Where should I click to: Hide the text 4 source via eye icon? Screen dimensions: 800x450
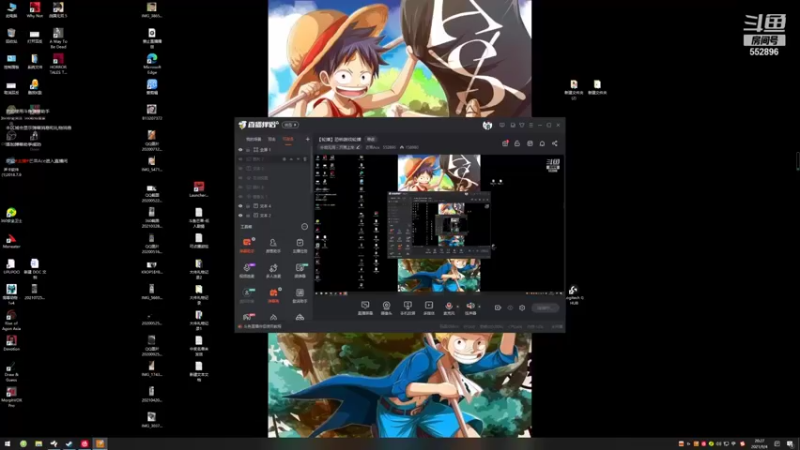pyautogui.click(x=240, y=206)
